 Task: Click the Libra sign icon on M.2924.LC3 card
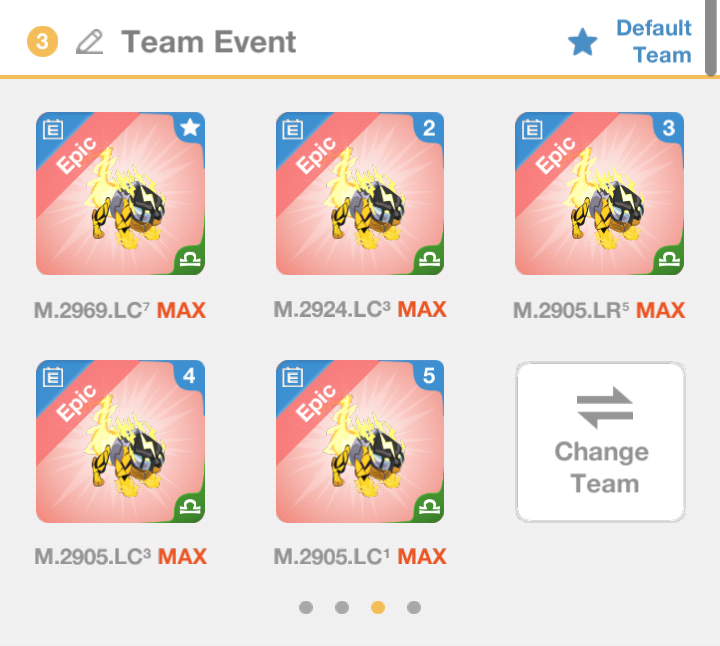coord(430,259)
